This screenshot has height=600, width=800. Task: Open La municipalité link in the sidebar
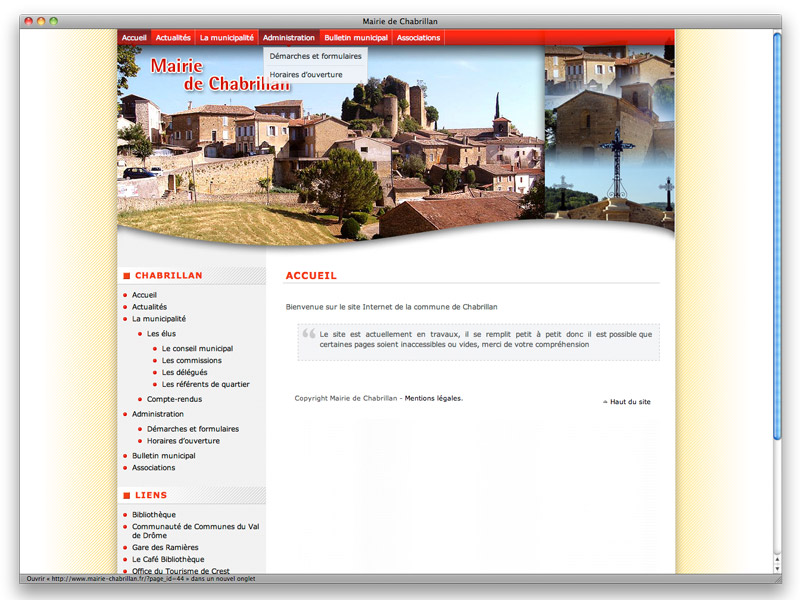159,319
